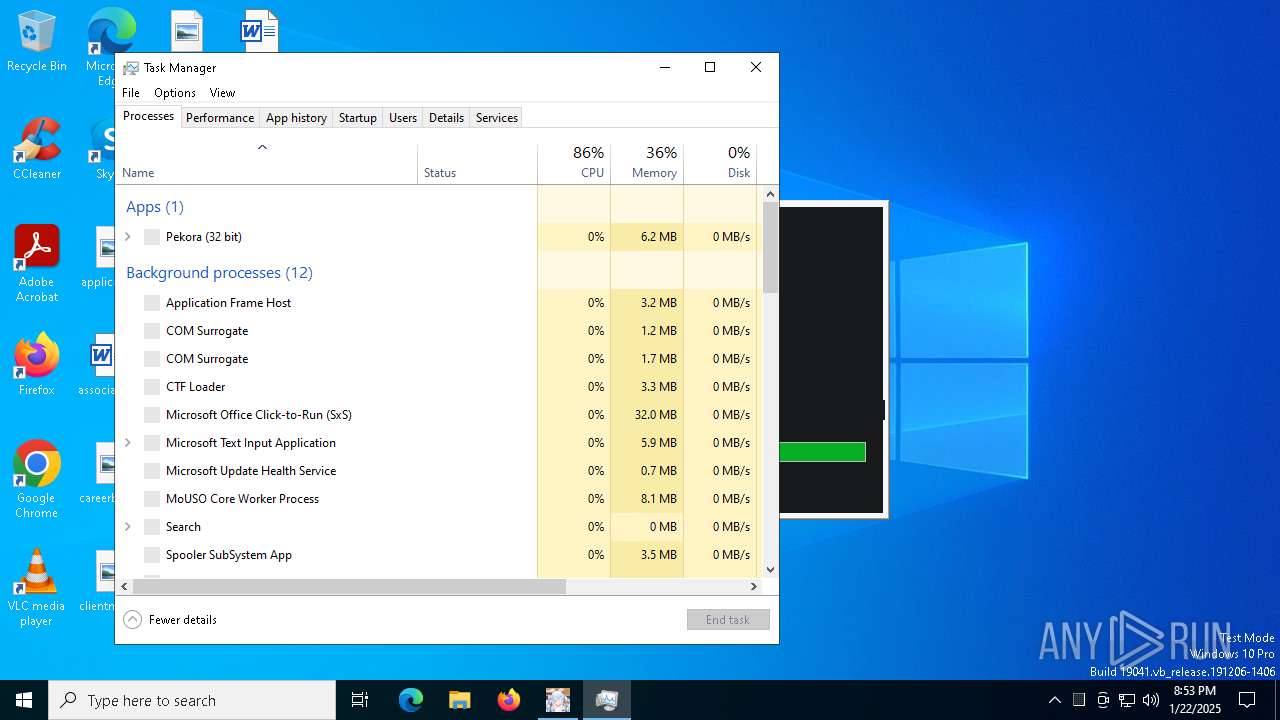The height and width of the screenshot is (720, 1280).
Task: Open Windows Start menu
Action: (24, 700)
